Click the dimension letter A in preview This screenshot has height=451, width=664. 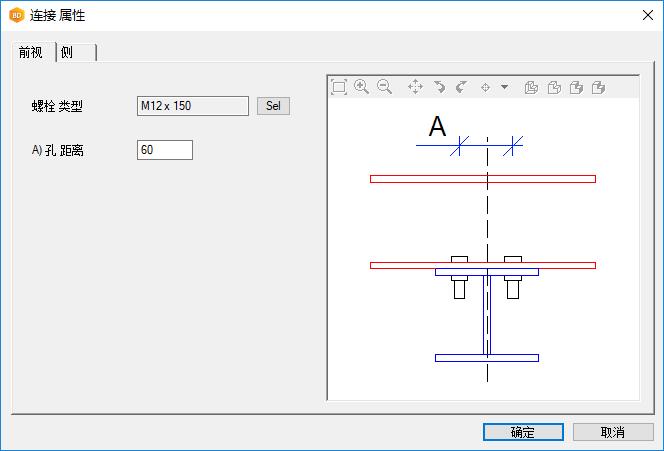point(437,126)
